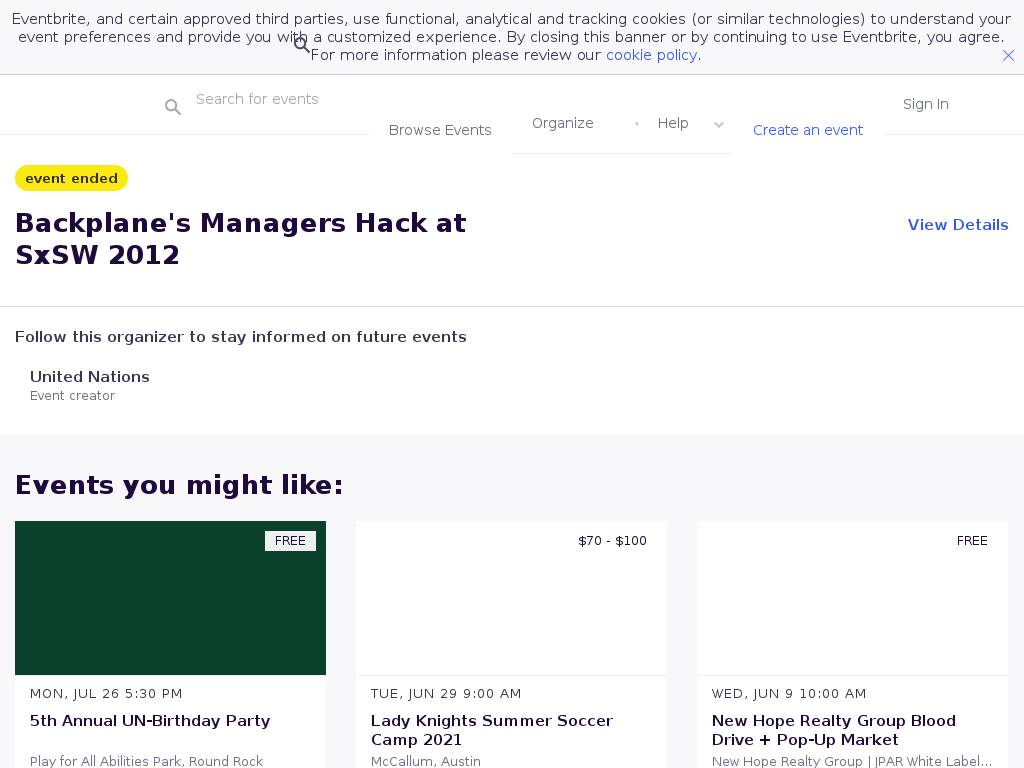
Task: Open the green UN-Birthday Party thumbnail
Action: coord(170,598)
